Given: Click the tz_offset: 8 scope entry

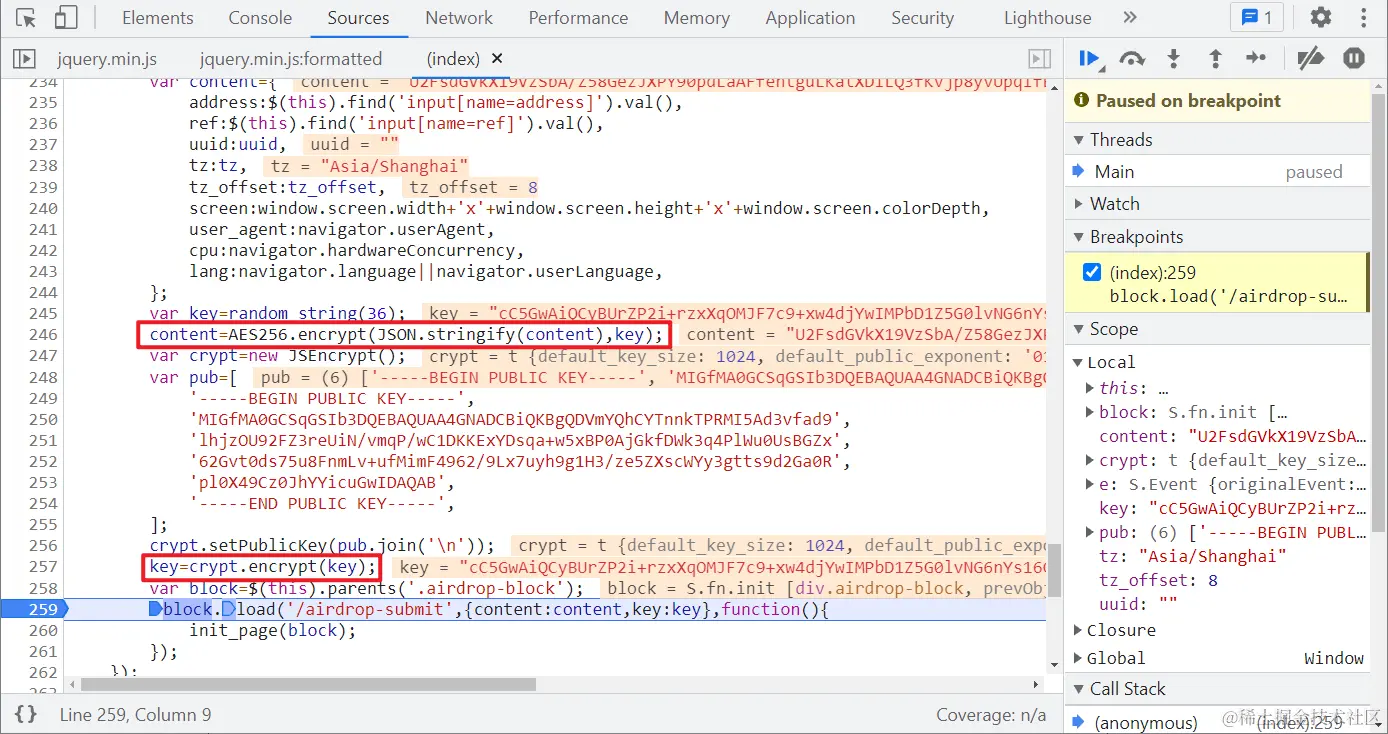Looking at the screenshot, I should point(1158,580).
